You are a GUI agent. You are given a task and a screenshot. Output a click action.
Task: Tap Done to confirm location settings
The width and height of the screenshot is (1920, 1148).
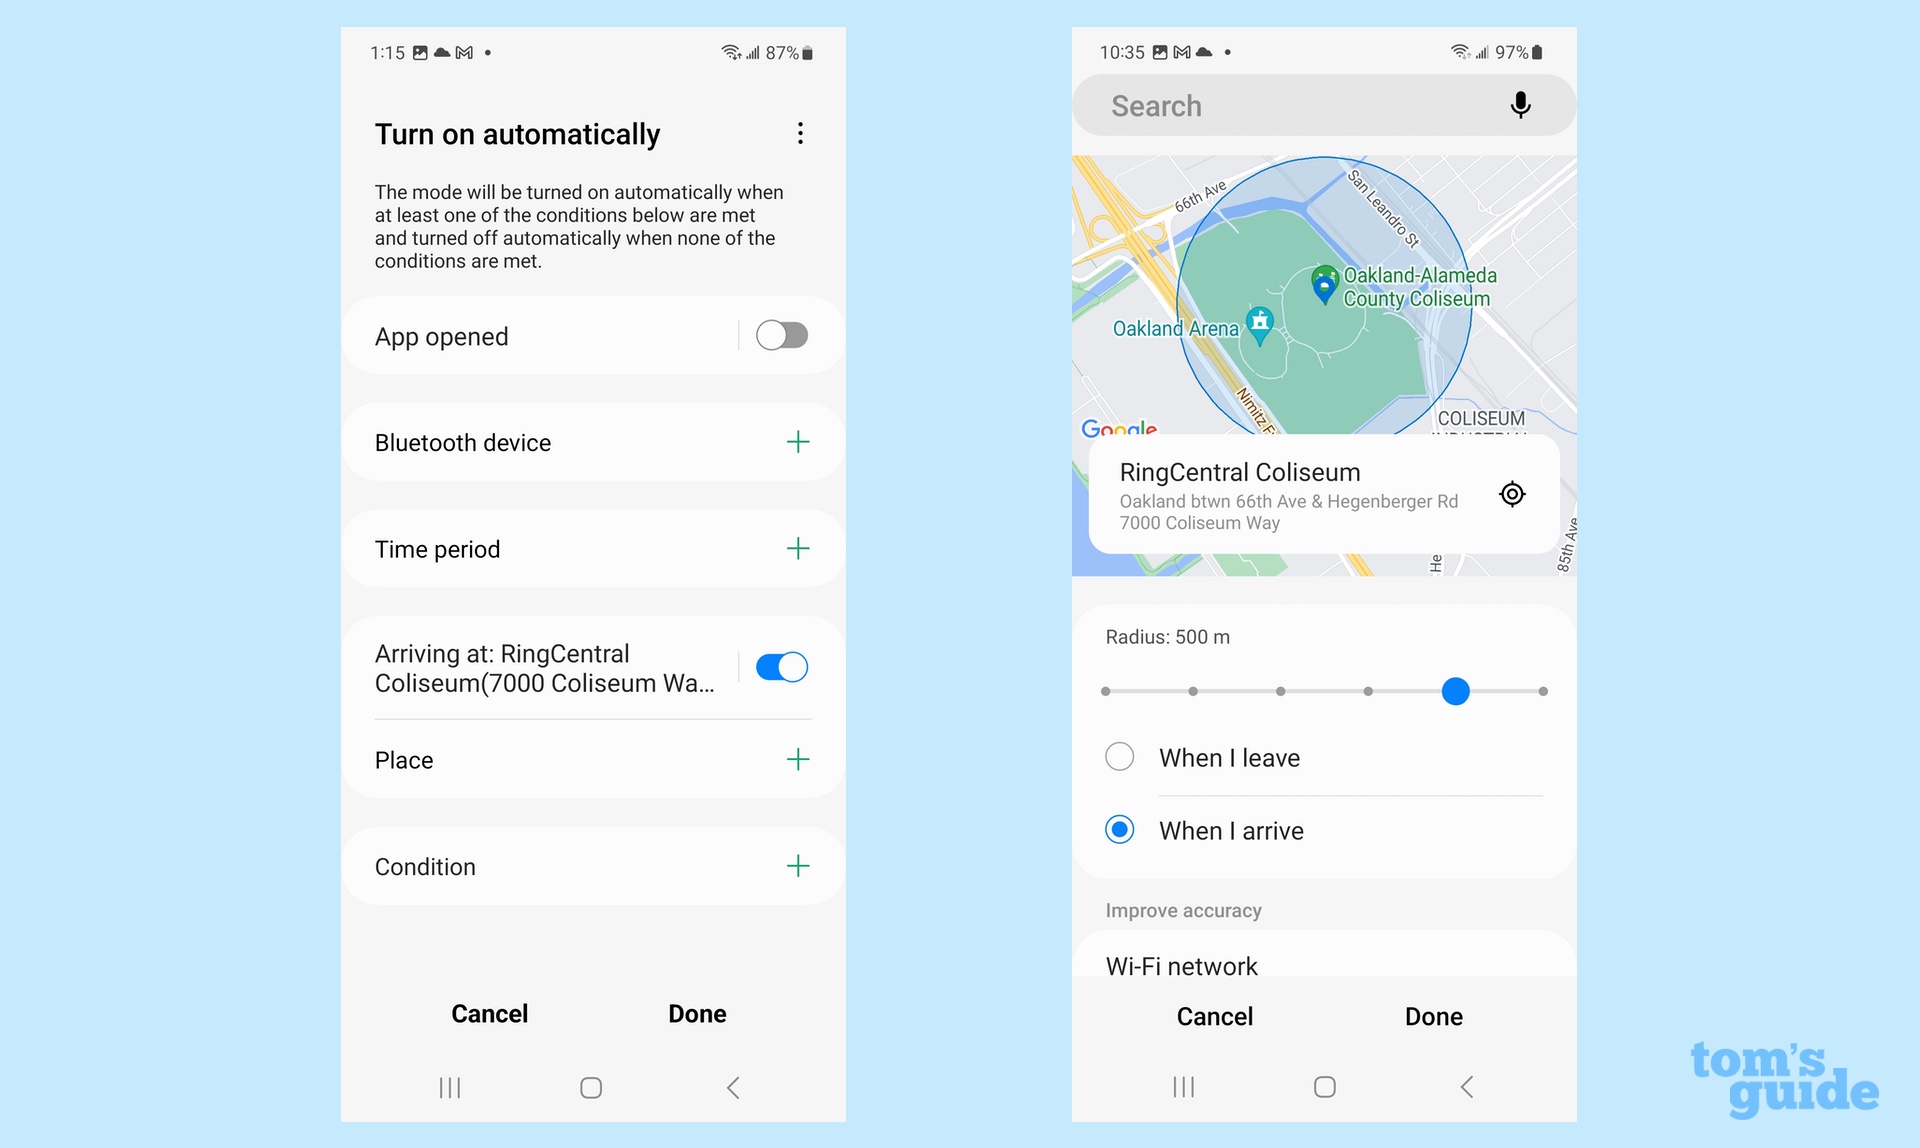click(1435, 1018)
